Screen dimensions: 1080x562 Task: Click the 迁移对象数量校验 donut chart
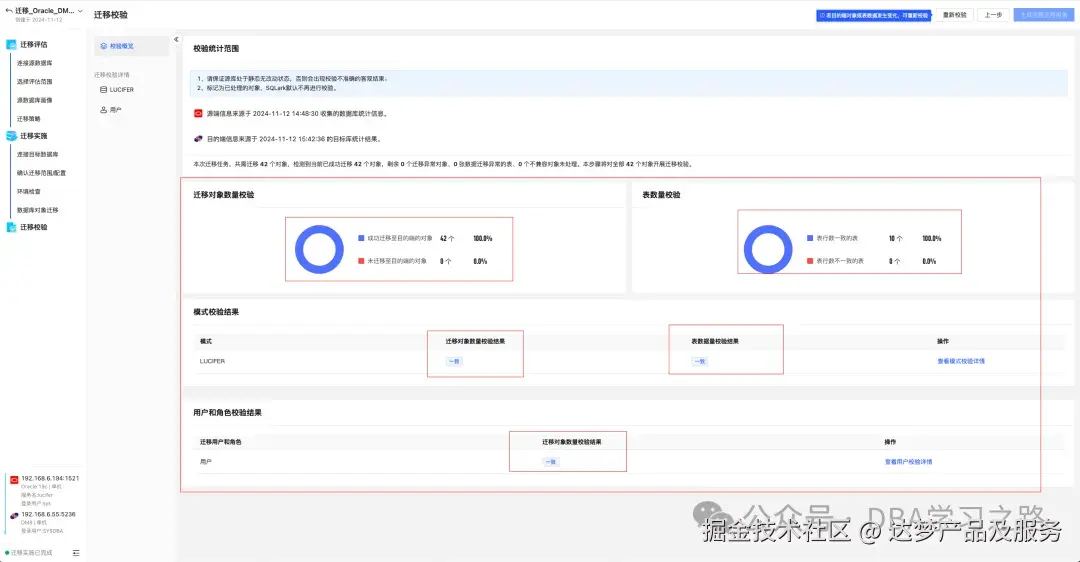pos(320,249)
